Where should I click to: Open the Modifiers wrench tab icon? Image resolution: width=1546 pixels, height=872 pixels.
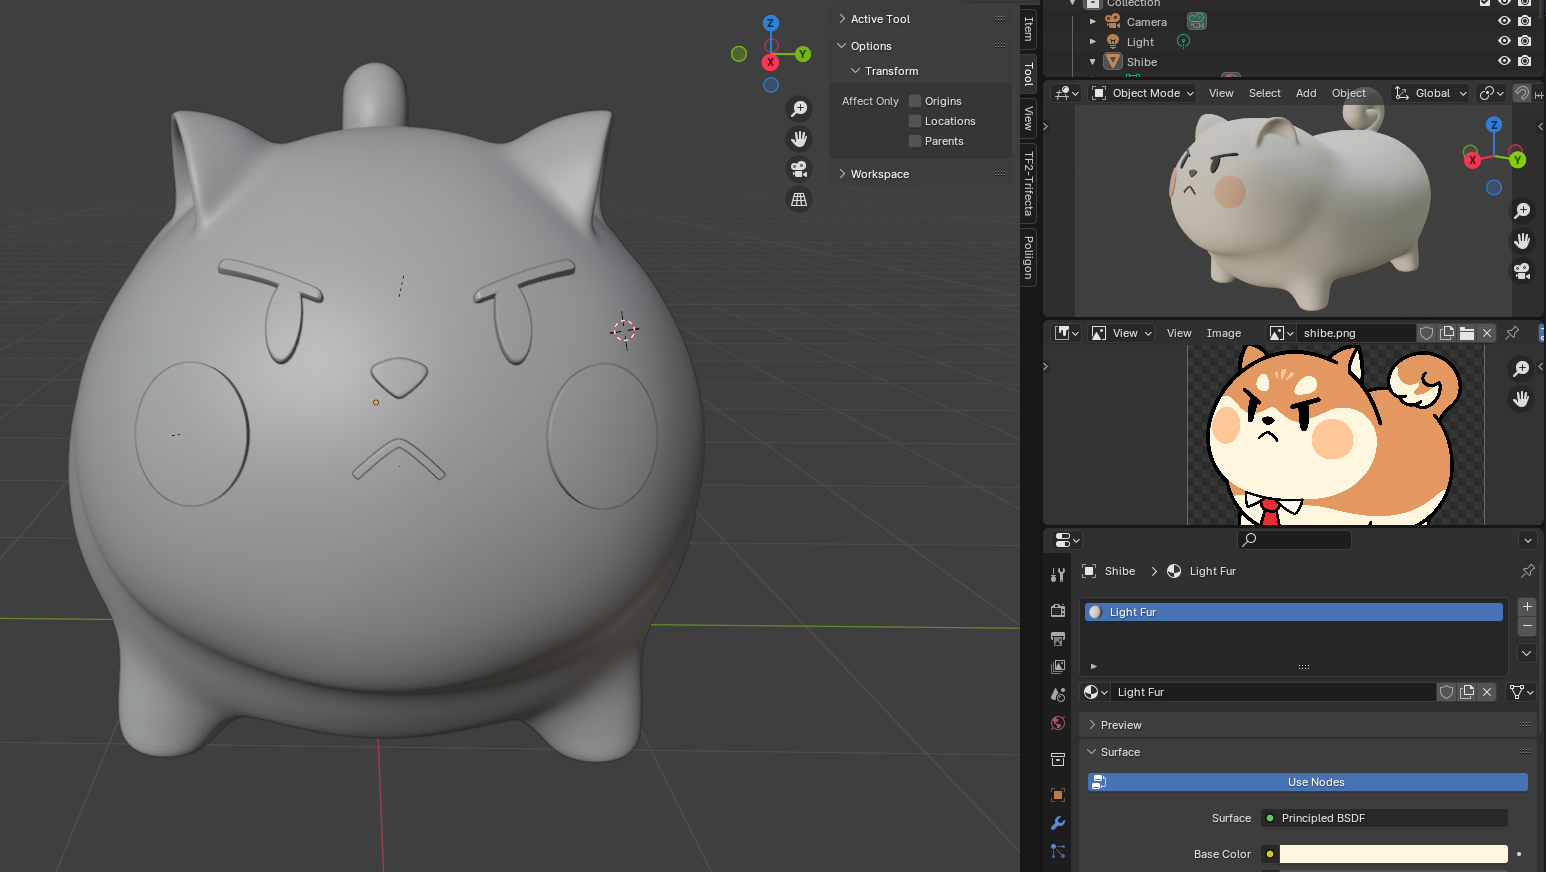(x=1058, y=823)
